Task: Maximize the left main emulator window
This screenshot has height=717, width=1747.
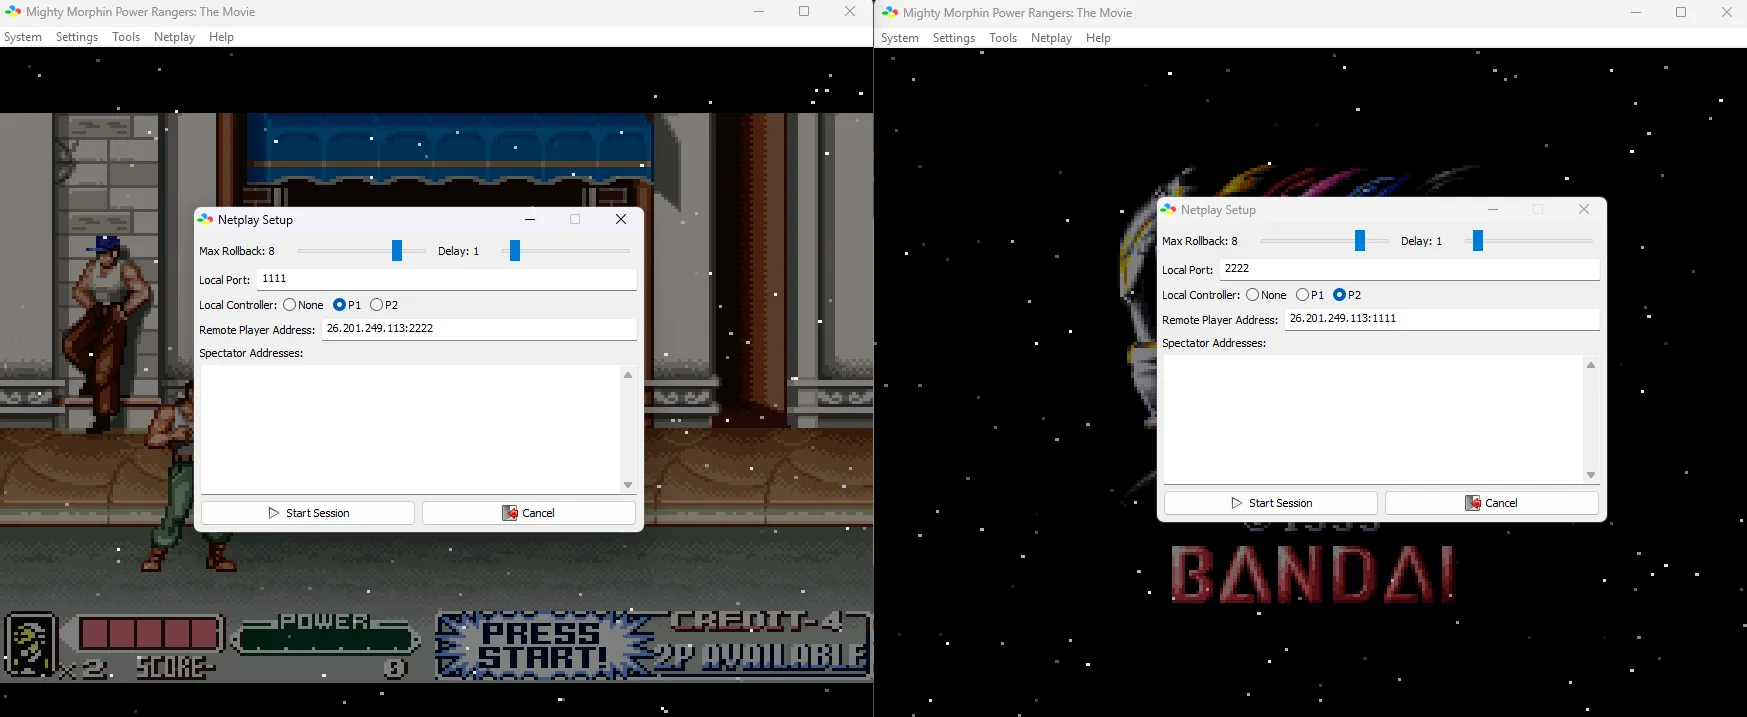Action: pos(804,12)
